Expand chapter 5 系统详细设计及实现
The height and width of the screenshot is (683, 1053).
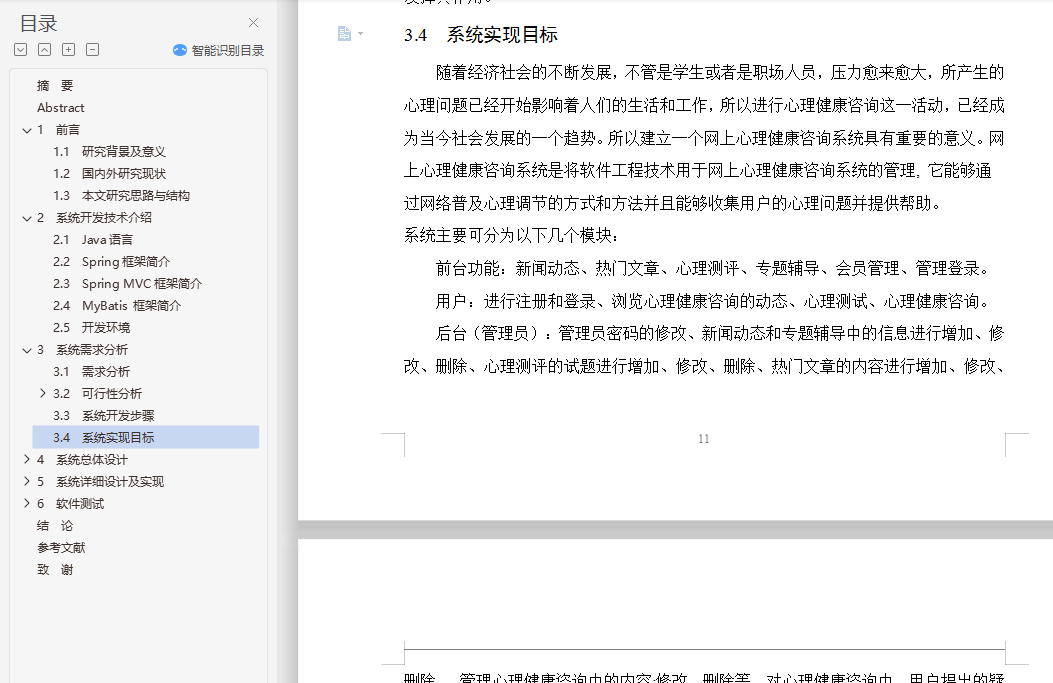click(27, 481)
